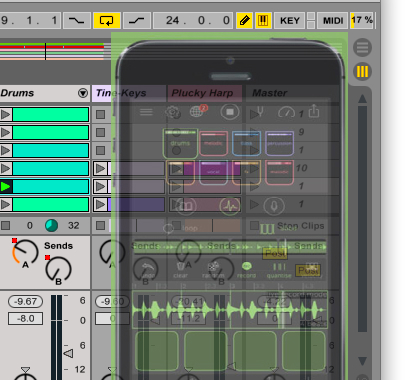Show the In/Out section selector
This screenshot has width=413, height=380.
(x=362, y=47)
